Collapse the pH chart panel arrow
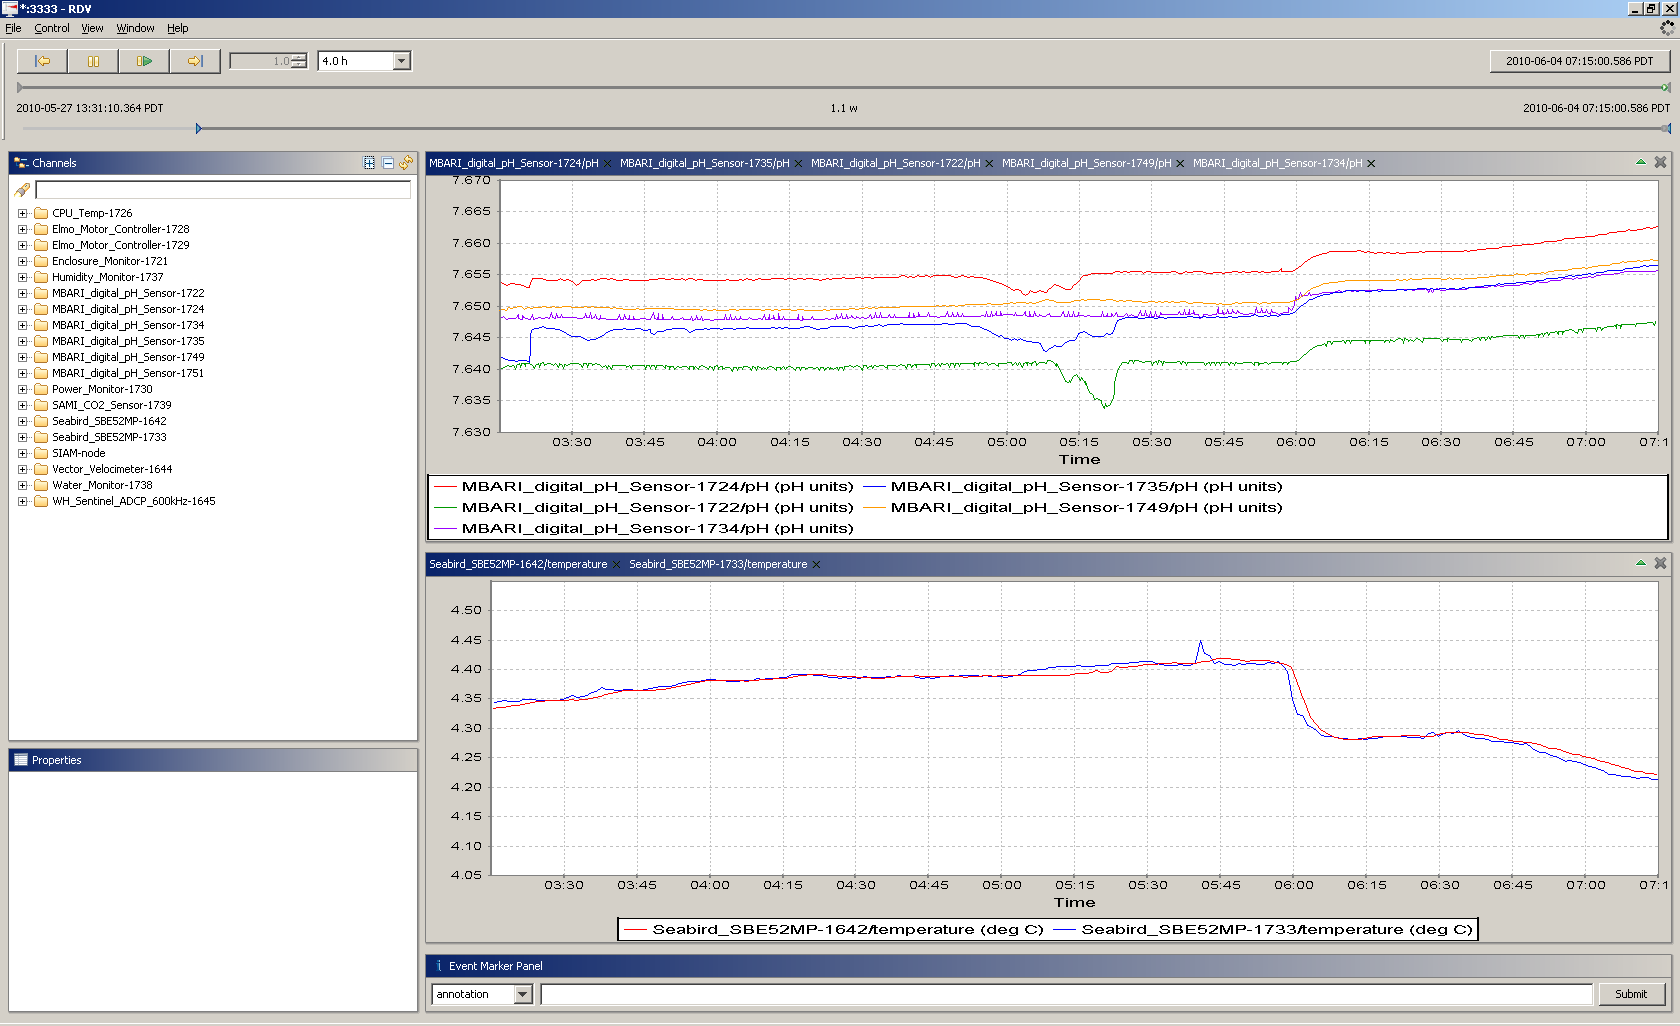Image resolution: width=1680 pixels, height=1026 pixels. 1641,162
